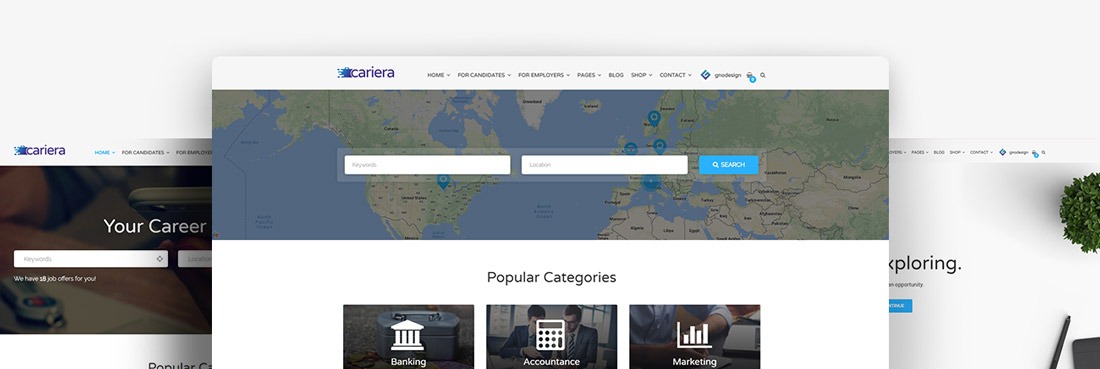Click the map pin over Norway

coord(654,118)
